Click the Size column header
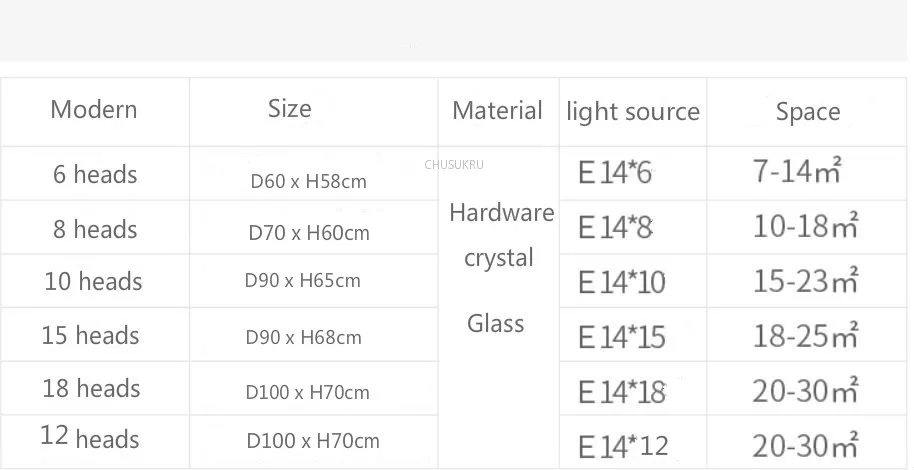 [290, 108]
